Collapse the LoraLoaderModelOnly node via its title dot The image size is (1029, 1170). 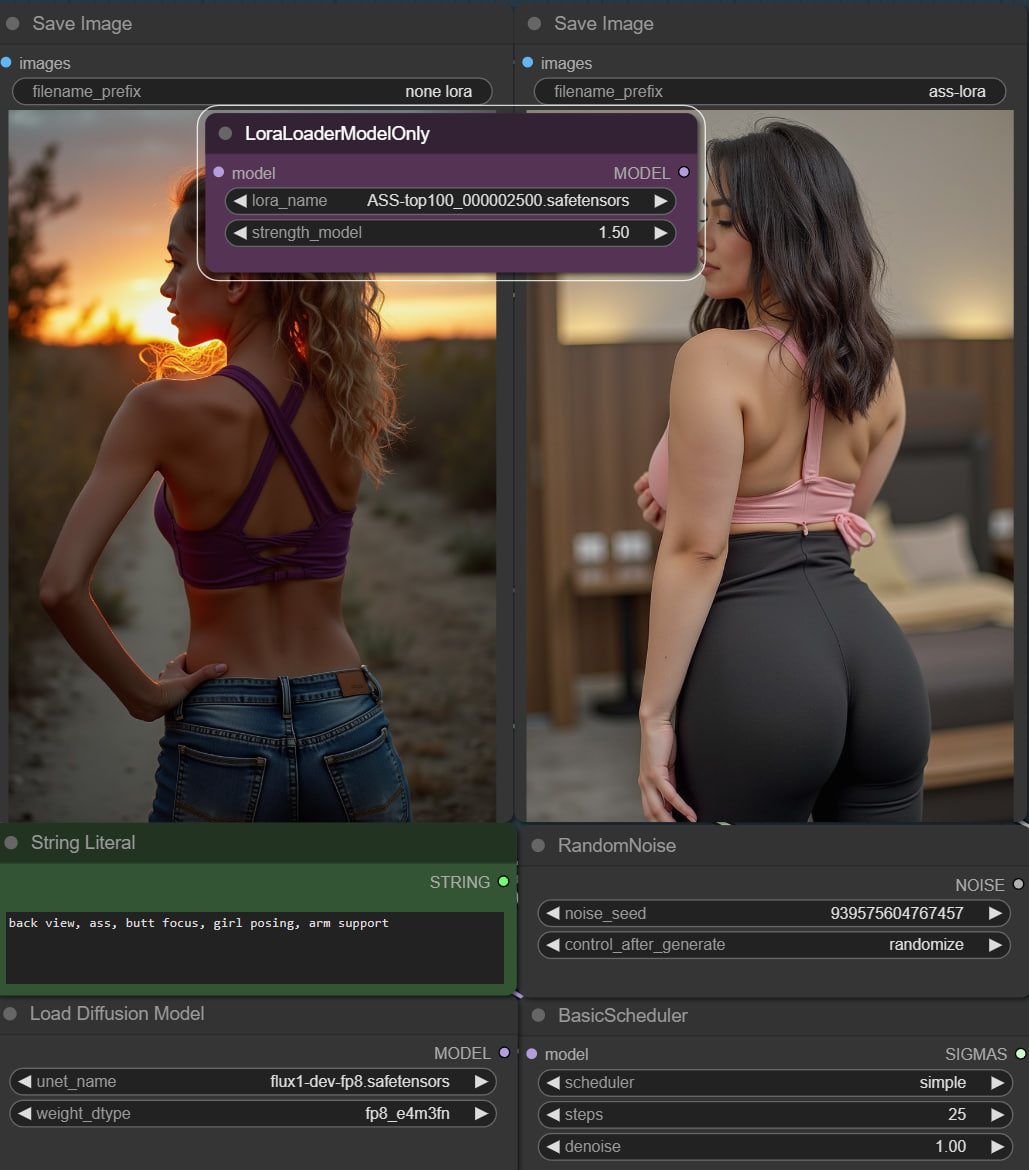click(225, 134)
